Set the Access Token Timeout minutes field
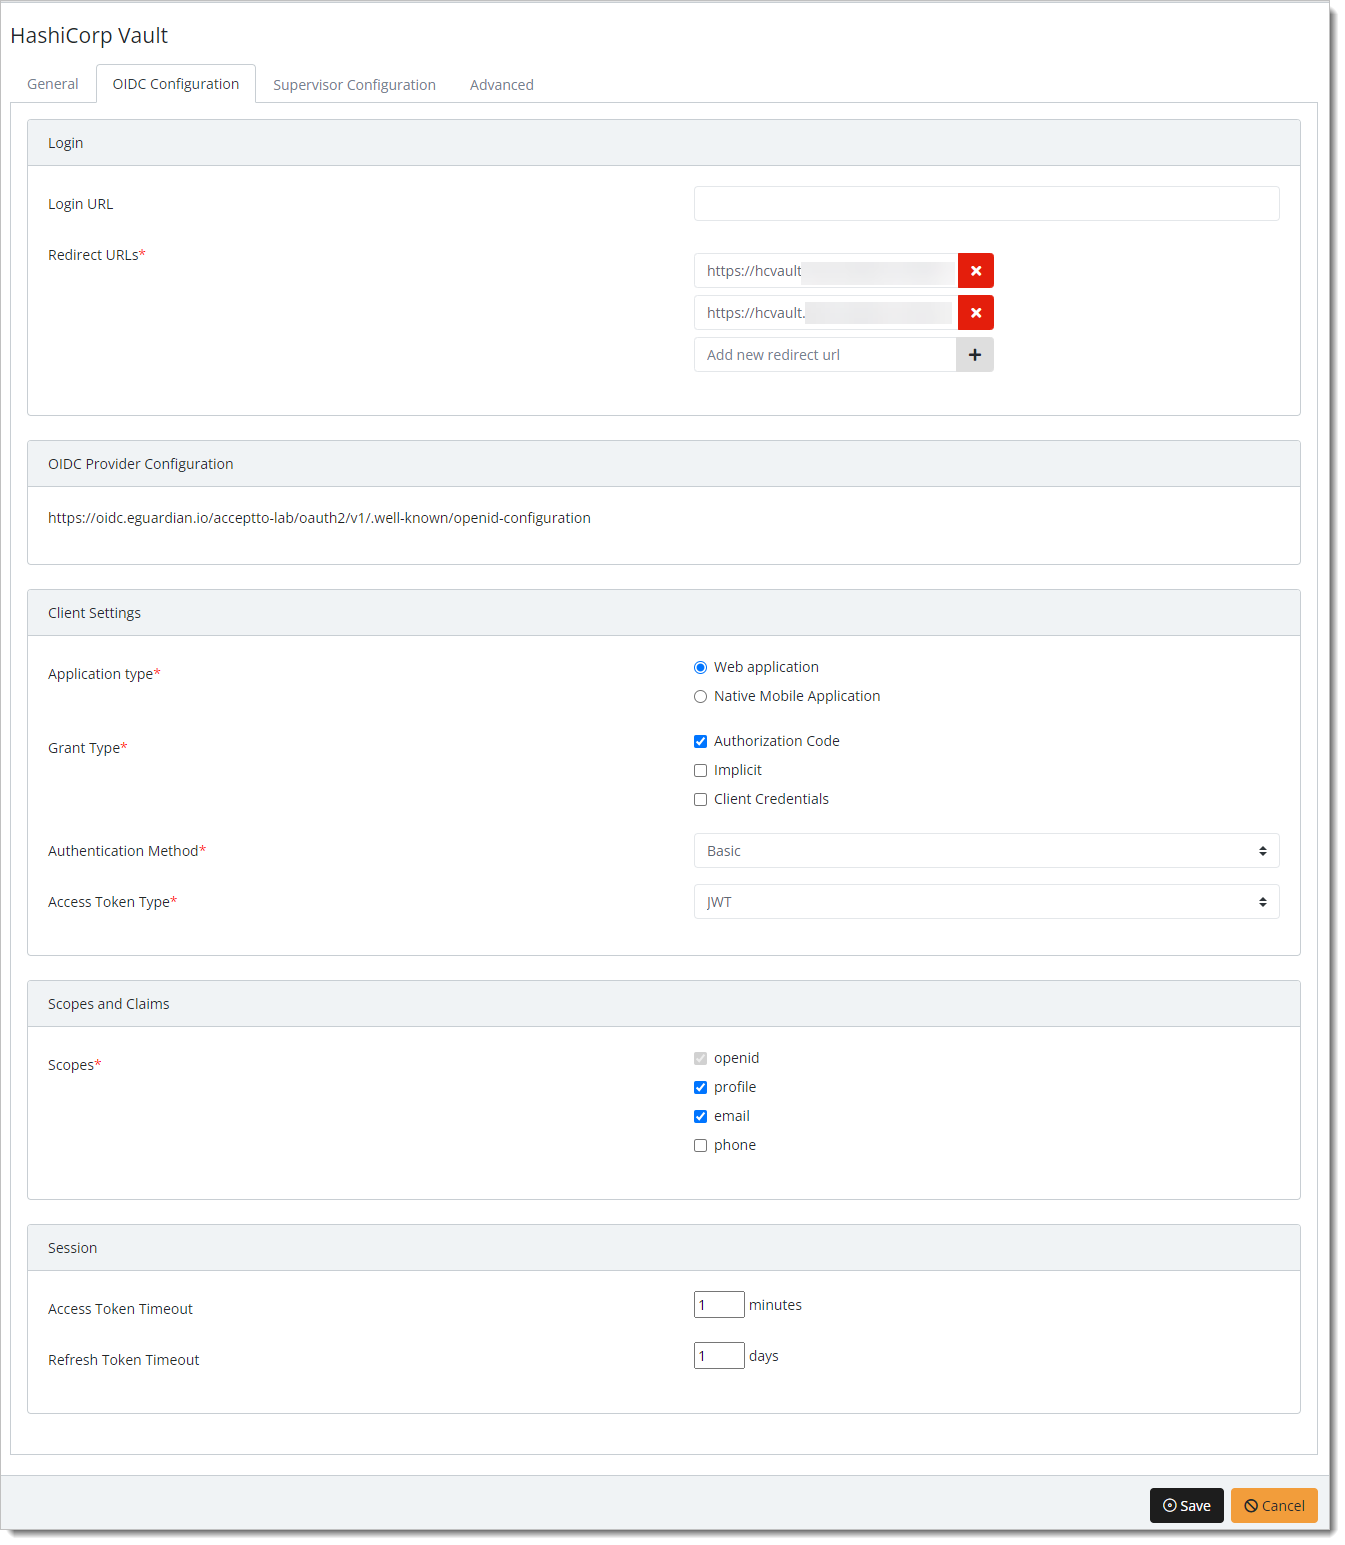Image resolution: width=1345 pixels, height=1545 pixels. 719,1304
